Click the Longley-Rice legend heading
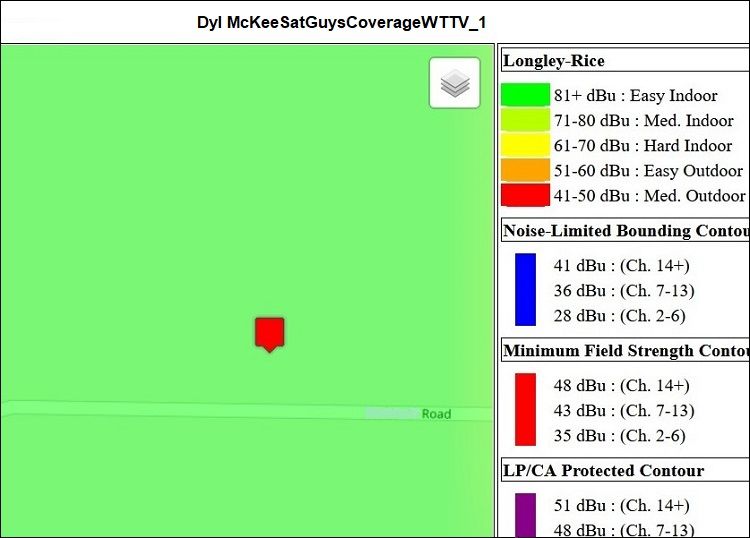The width and height of the screenshot is (750, 538). click(x=554, y=61)
